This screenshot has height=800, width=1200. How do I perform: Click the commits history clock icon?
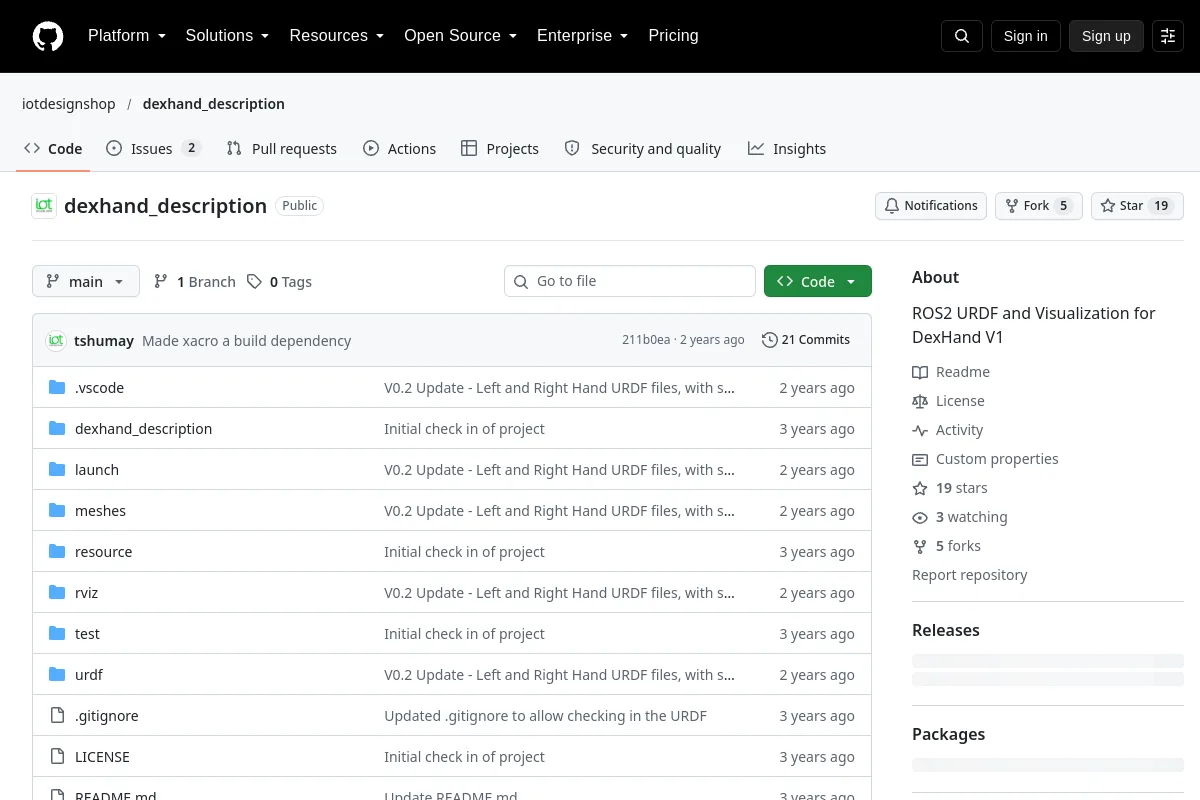coord(769,340)
